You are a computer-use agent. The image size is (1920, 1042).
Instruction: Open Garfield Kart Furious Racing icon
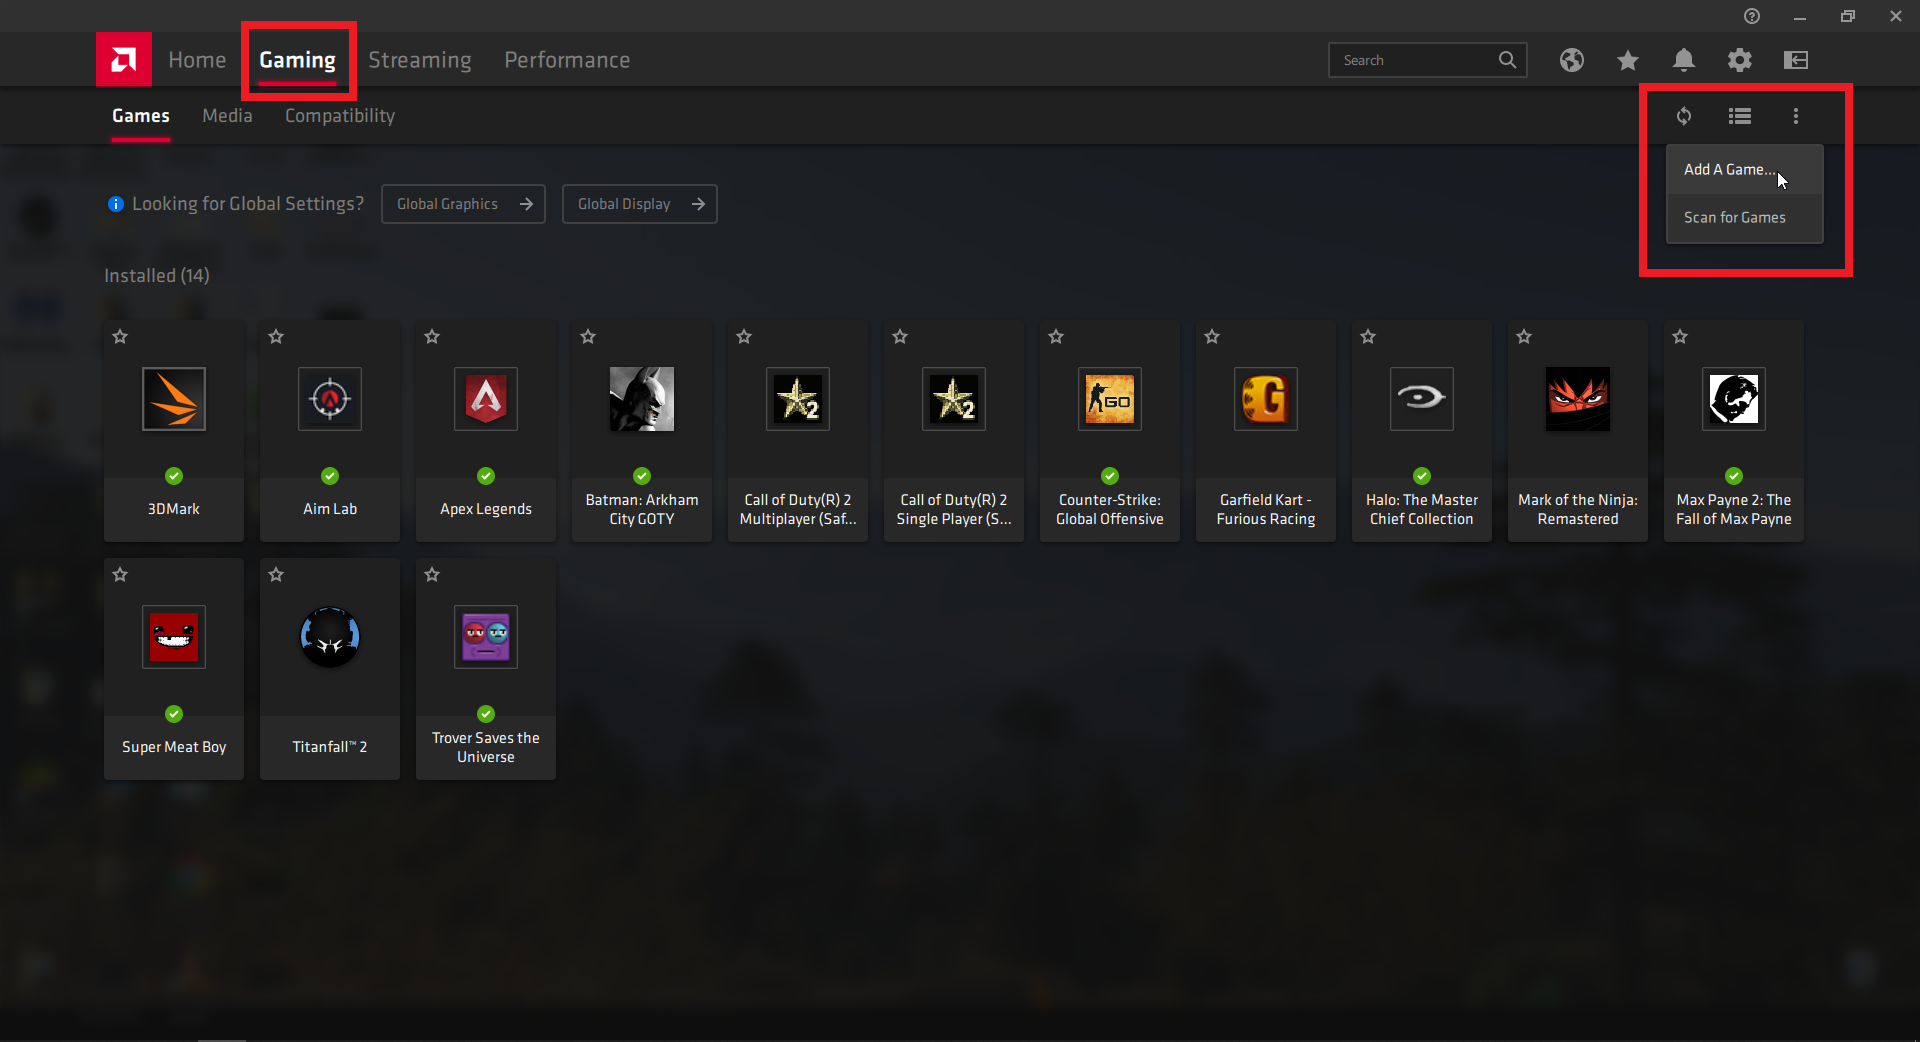[x=1266, y=399]
